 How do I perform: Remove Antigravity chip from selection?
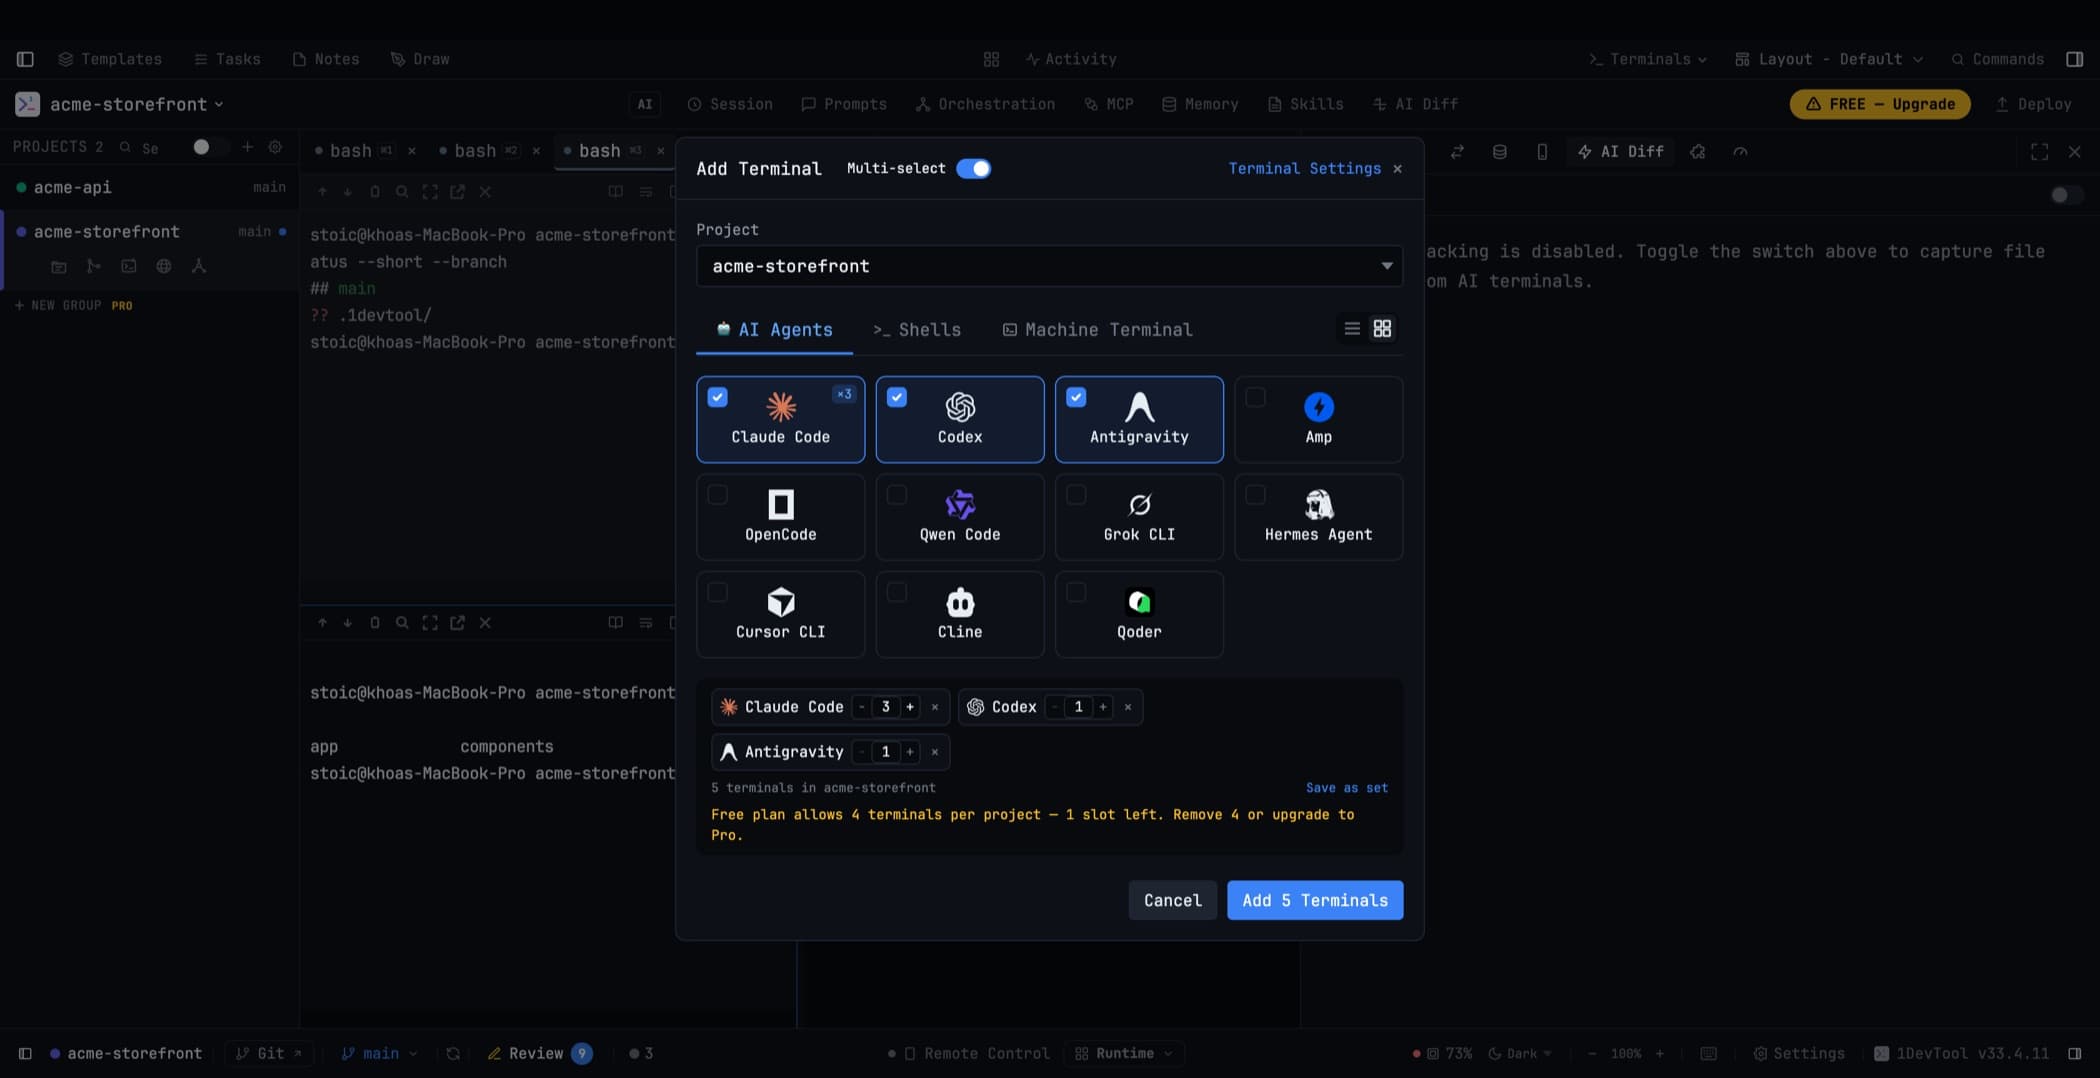[935, 752]
